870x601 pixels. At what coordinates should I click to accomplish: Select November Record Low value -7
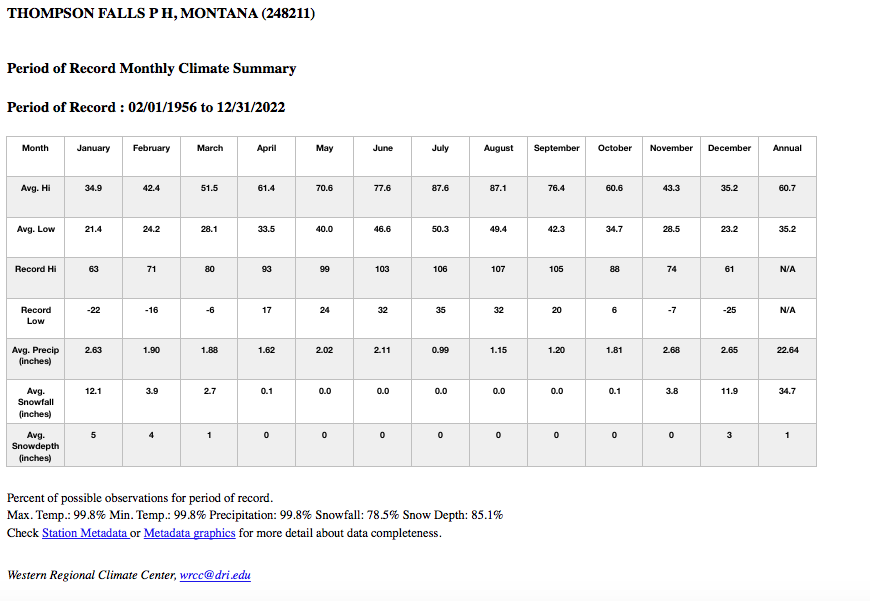tap(671, 310)
